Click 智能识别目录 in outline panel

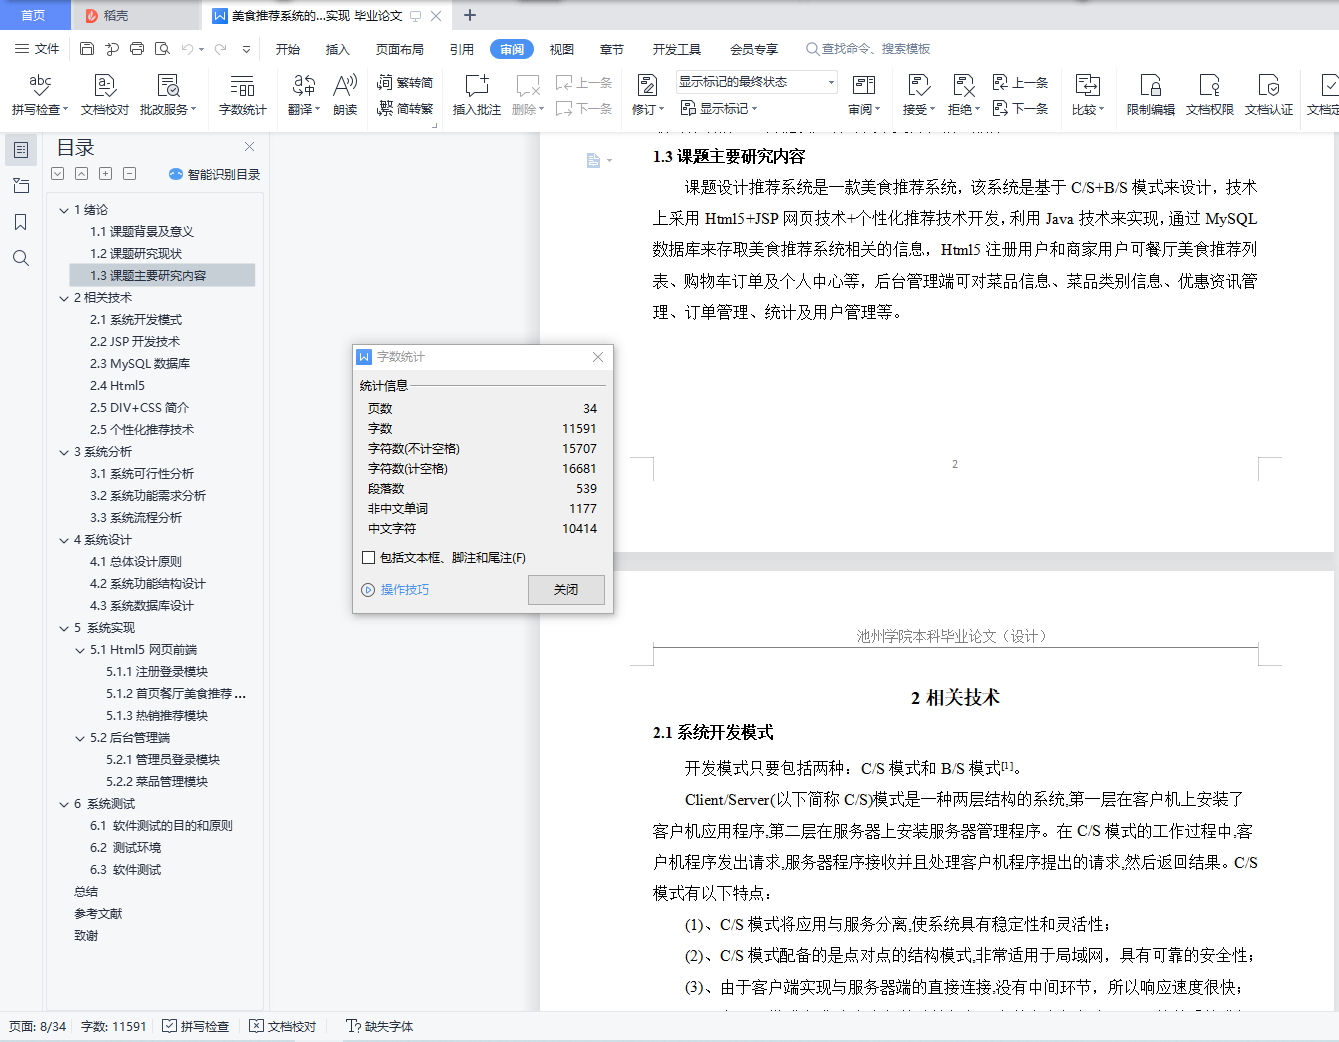pos(215,174)
